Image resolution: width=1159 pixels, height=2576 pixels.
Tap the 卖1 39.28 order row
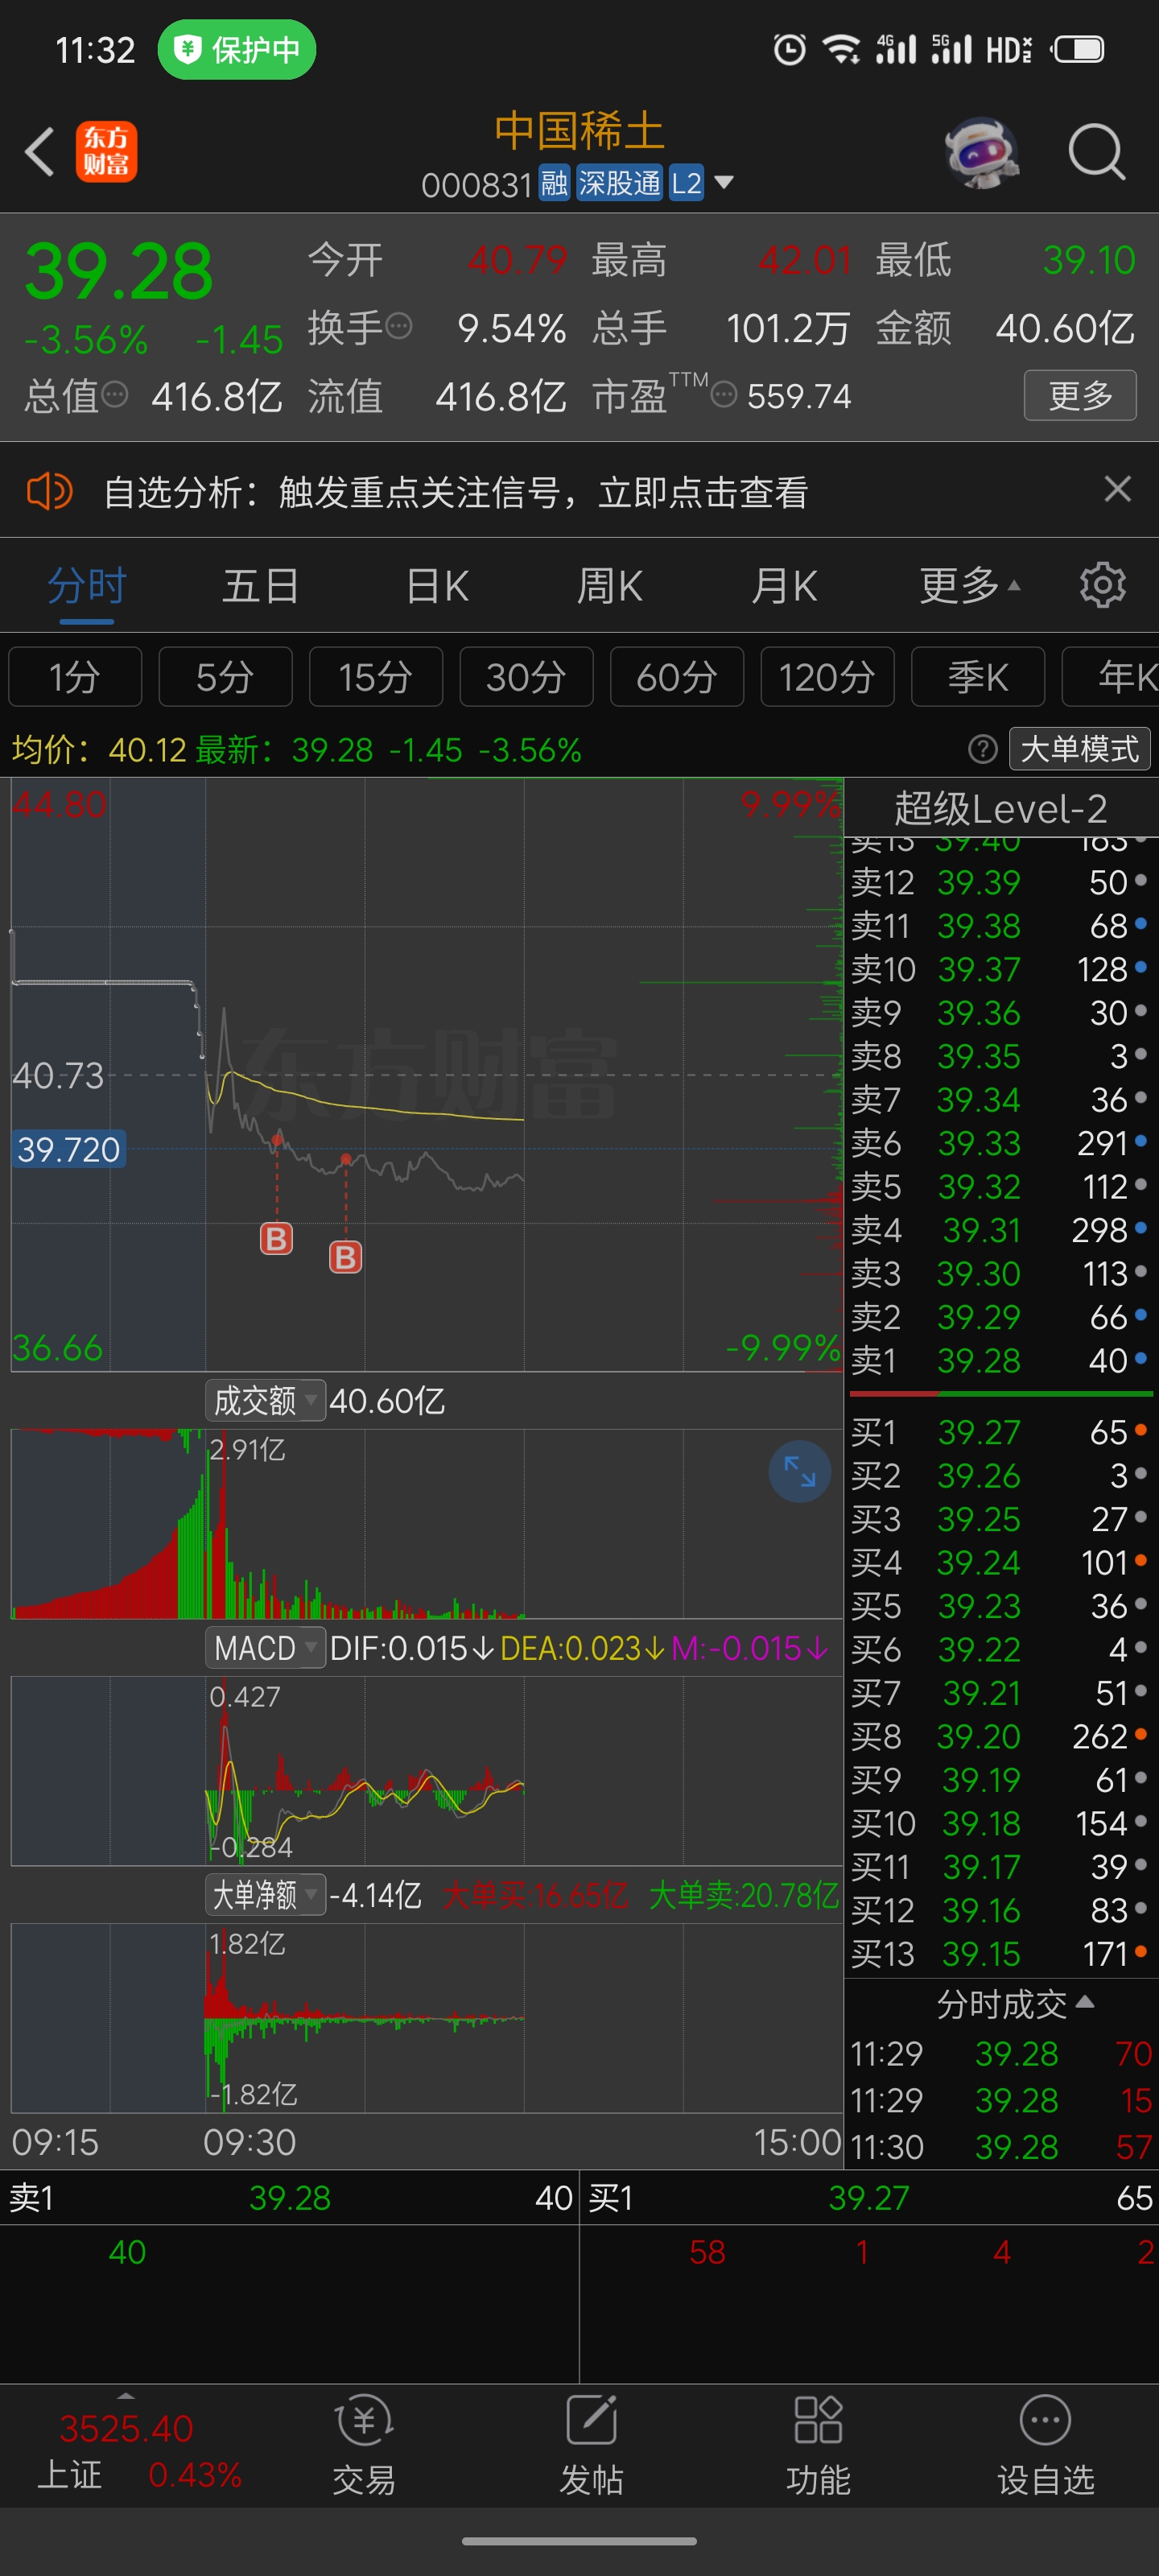pyautogui.click(x=1001, y=1360)
